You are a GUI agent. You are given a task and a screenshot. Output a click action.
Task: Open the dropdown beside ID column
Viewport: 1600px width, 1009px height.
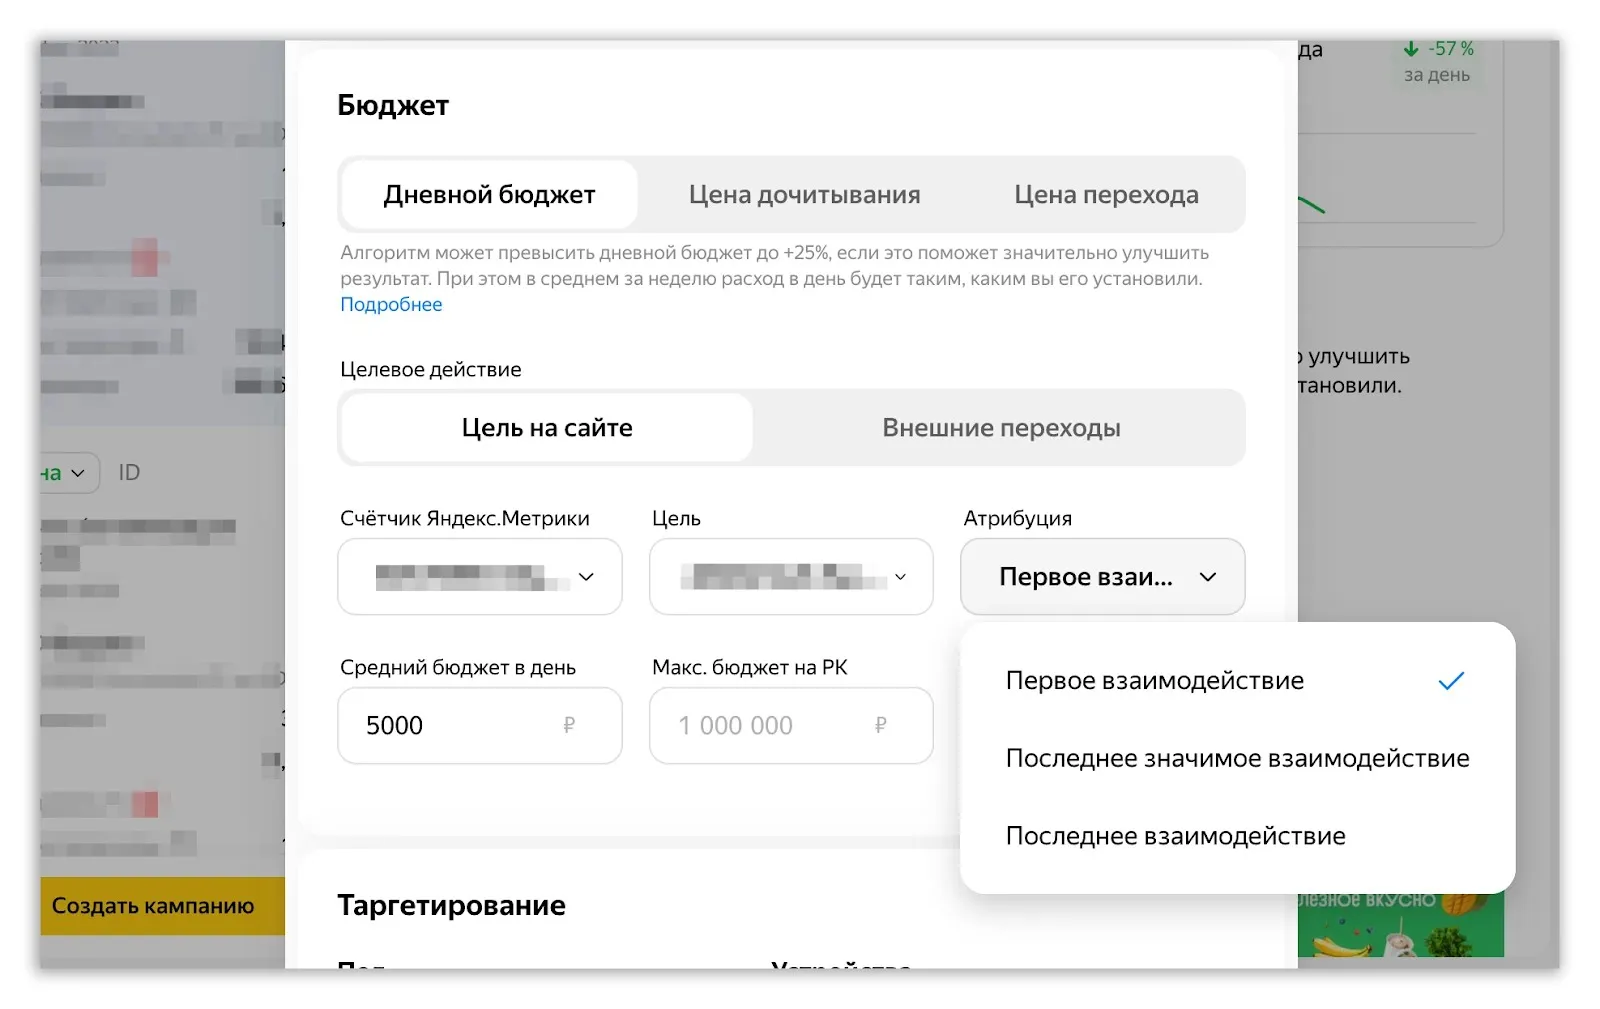coord(69,473)
